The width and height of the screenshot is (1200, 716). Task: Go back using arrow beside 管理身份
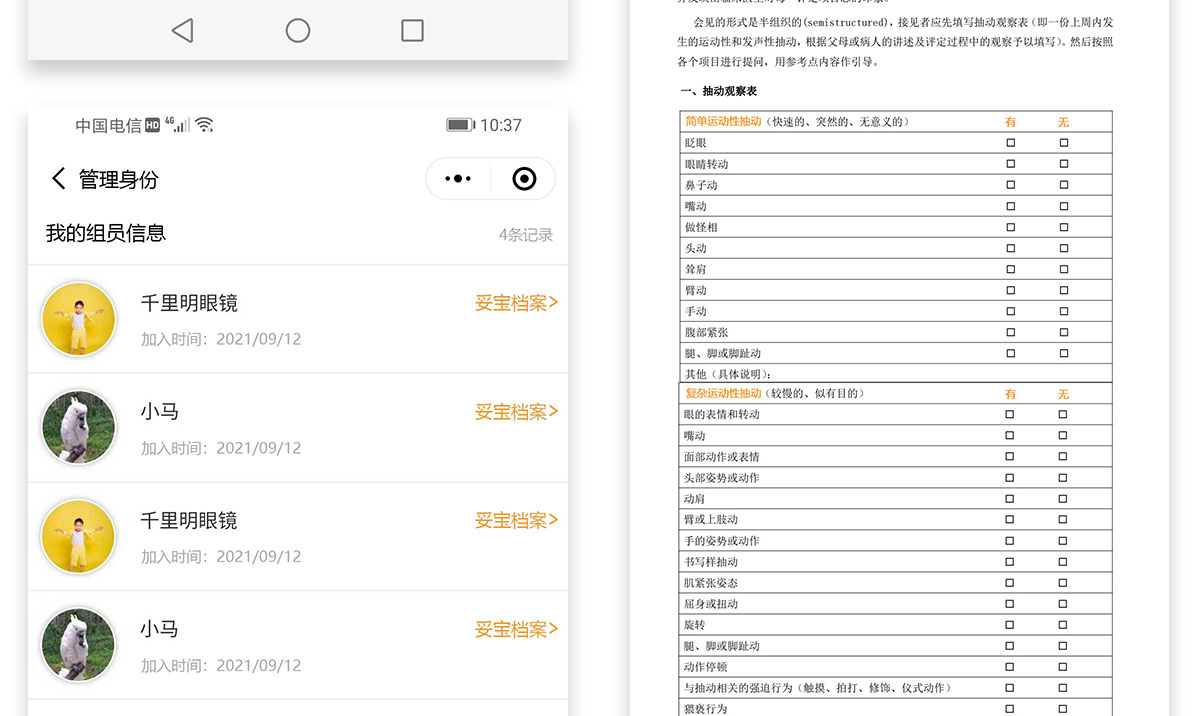tap(58, 179)
